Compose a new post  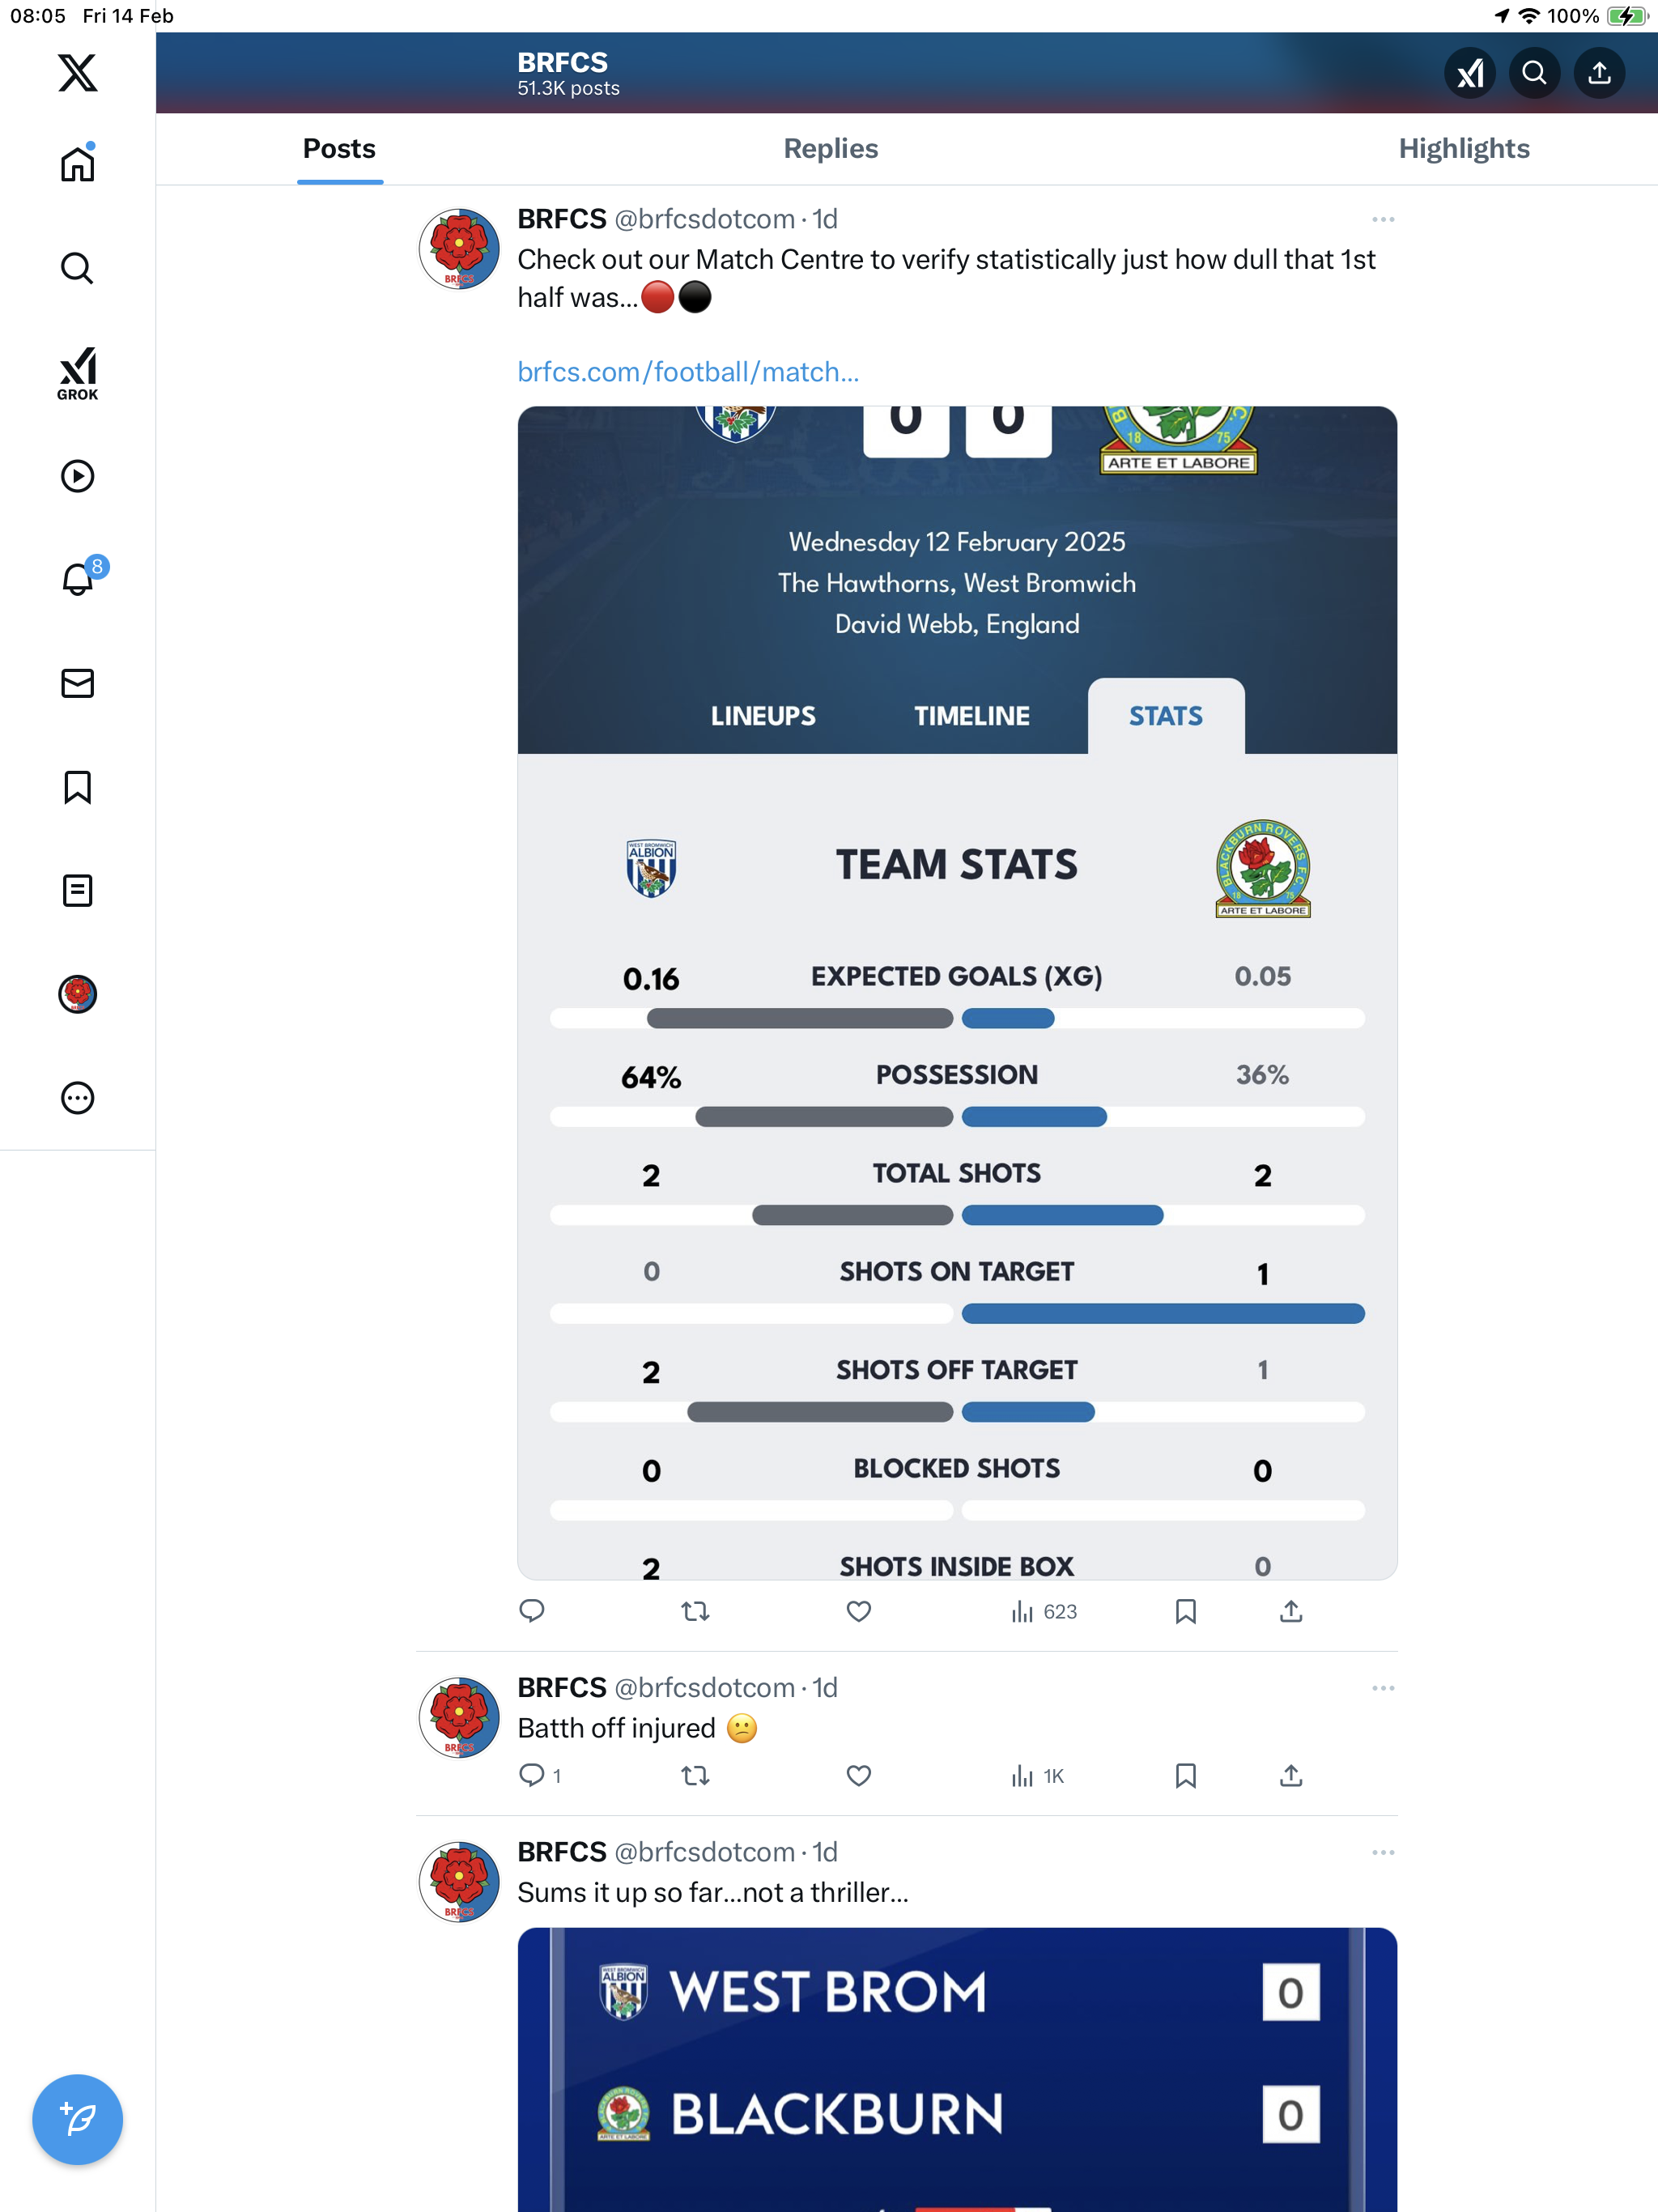(x=77, y=2119)
